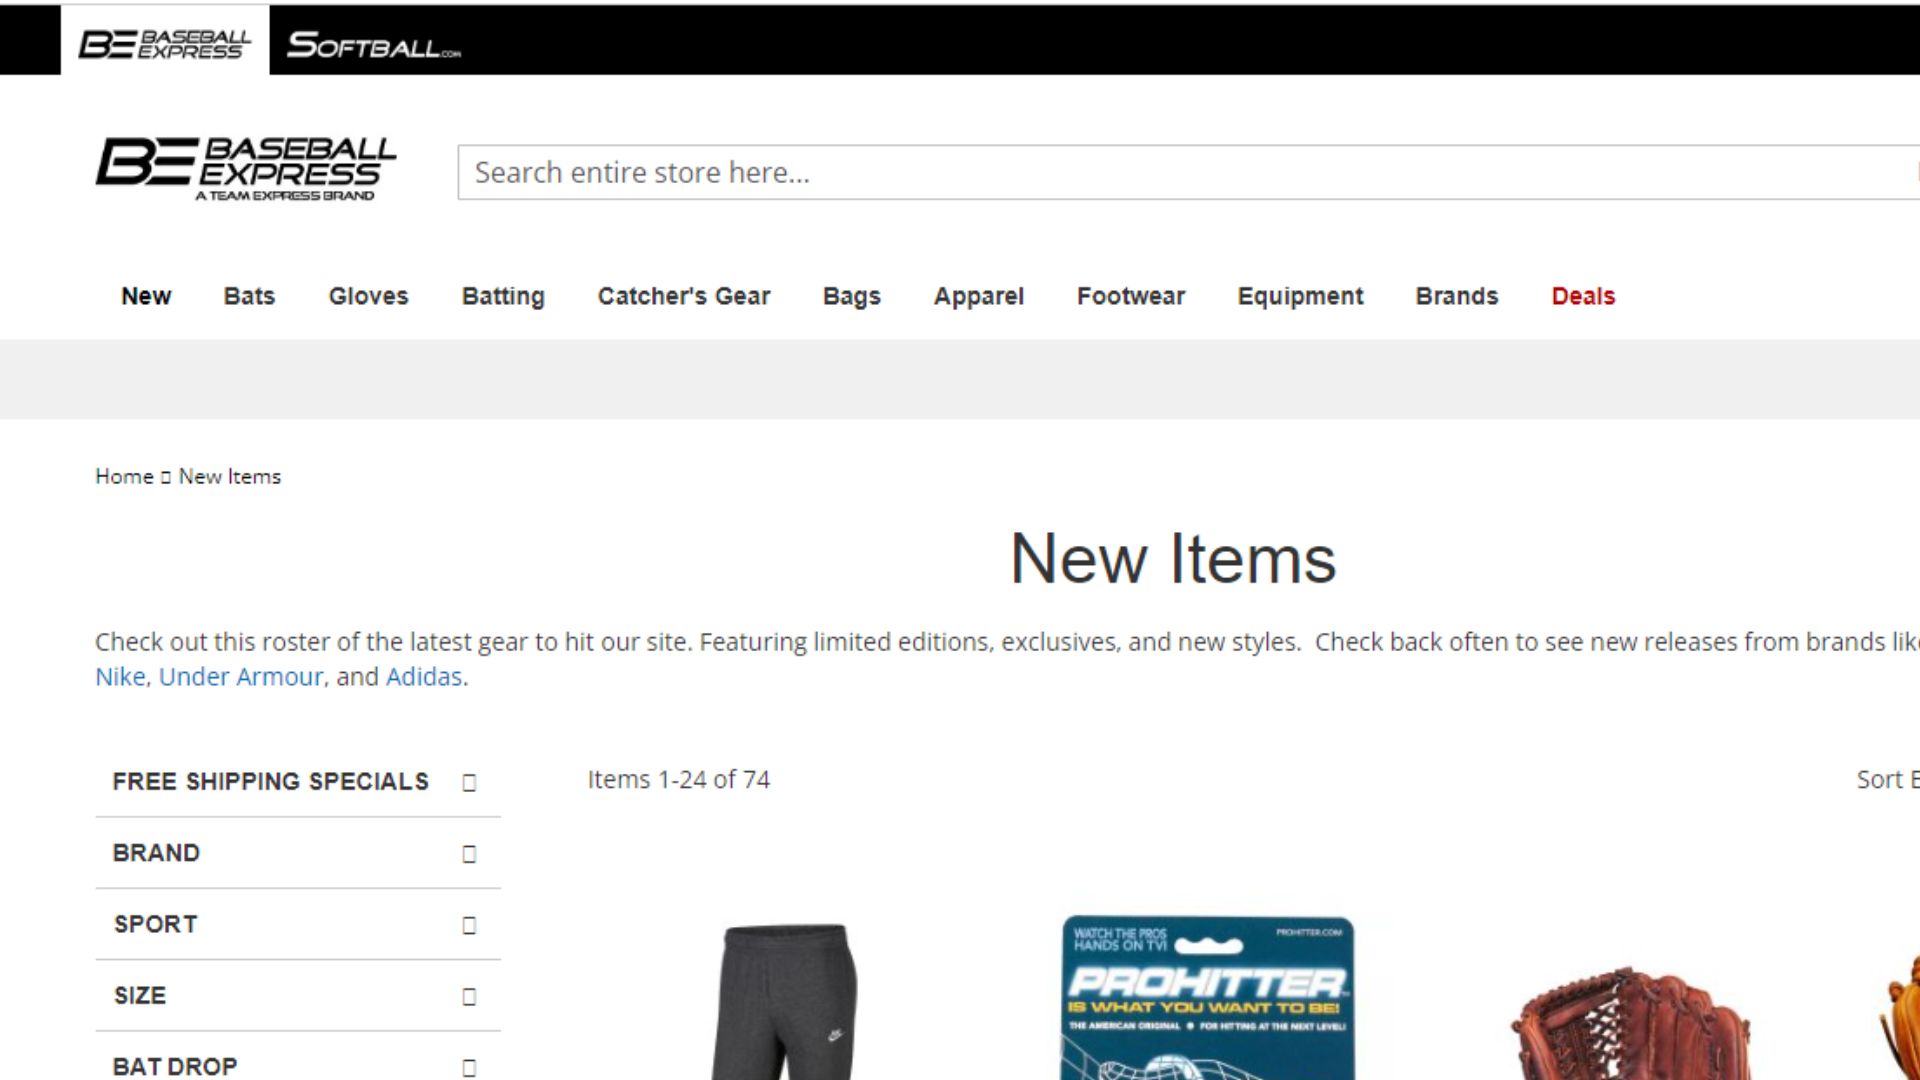
Task: Open the Equipment menu
Action: coord(1300,296)
